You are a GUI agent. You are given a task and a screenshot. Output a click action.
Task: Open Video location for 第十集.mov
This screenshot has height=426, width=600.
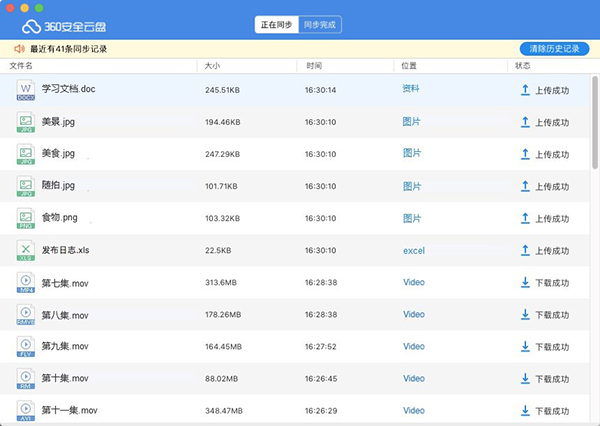pyautogui.click(x=414, y=379)
